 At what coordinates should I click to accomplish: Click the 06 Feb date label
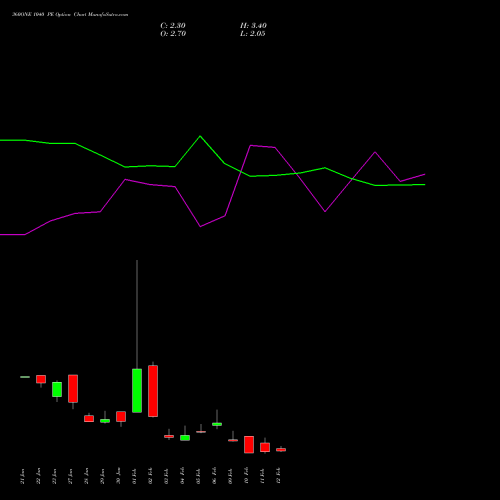pyautogui.click(x=215, y=476)
